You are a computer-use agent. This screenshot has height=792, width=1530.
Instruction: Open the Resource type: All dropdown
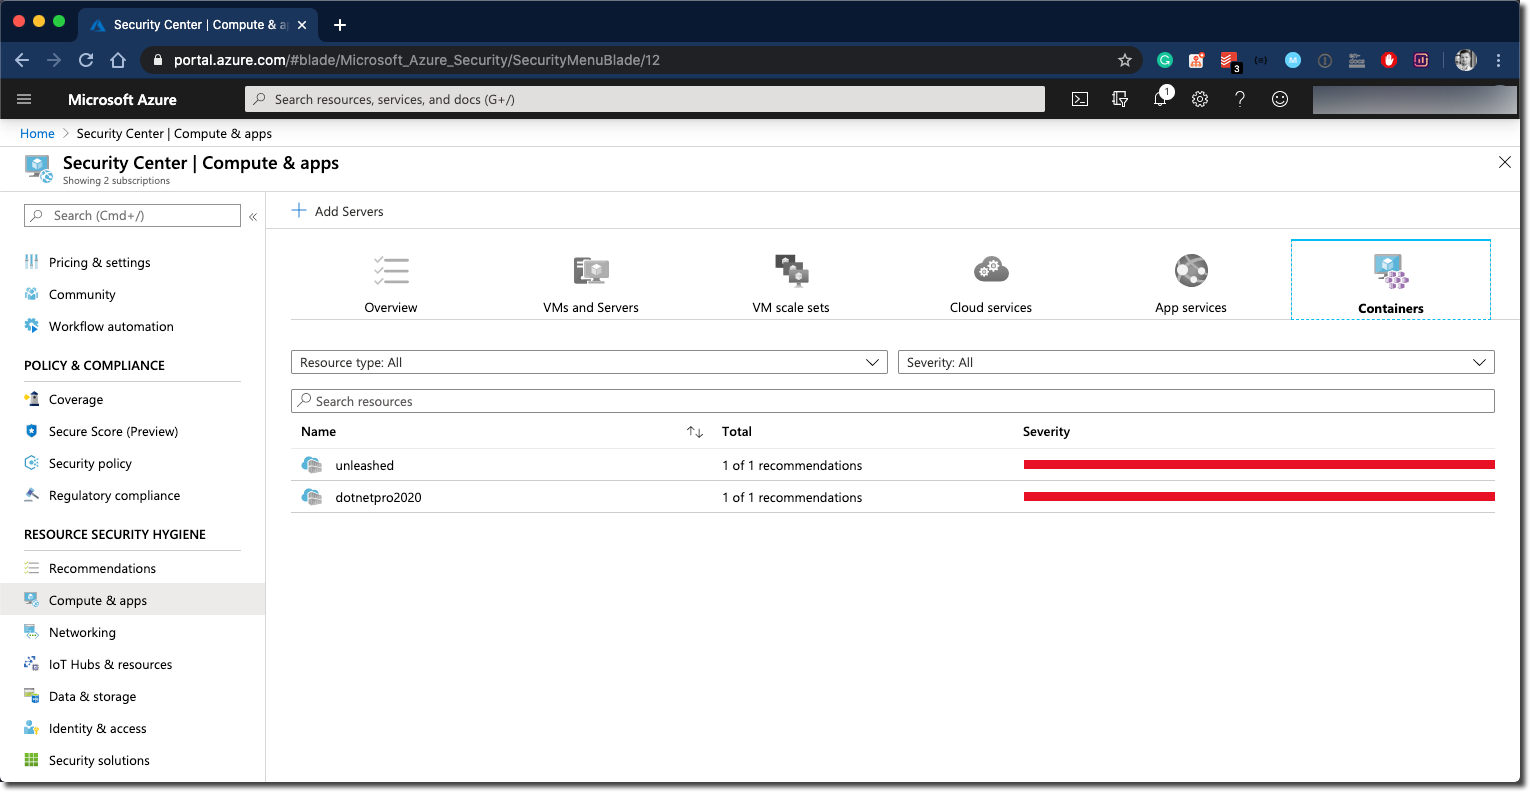click(588, 362)
